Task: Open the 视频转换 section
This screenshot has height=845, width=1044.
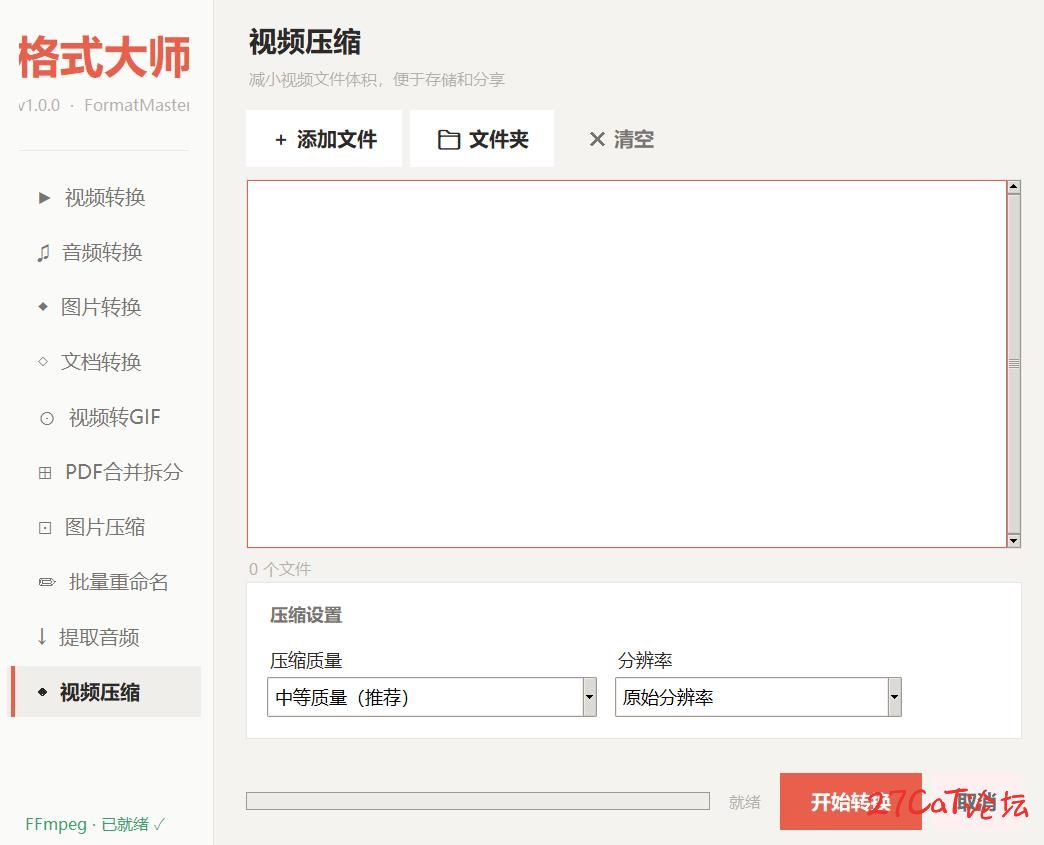Action: coord(105,198)
